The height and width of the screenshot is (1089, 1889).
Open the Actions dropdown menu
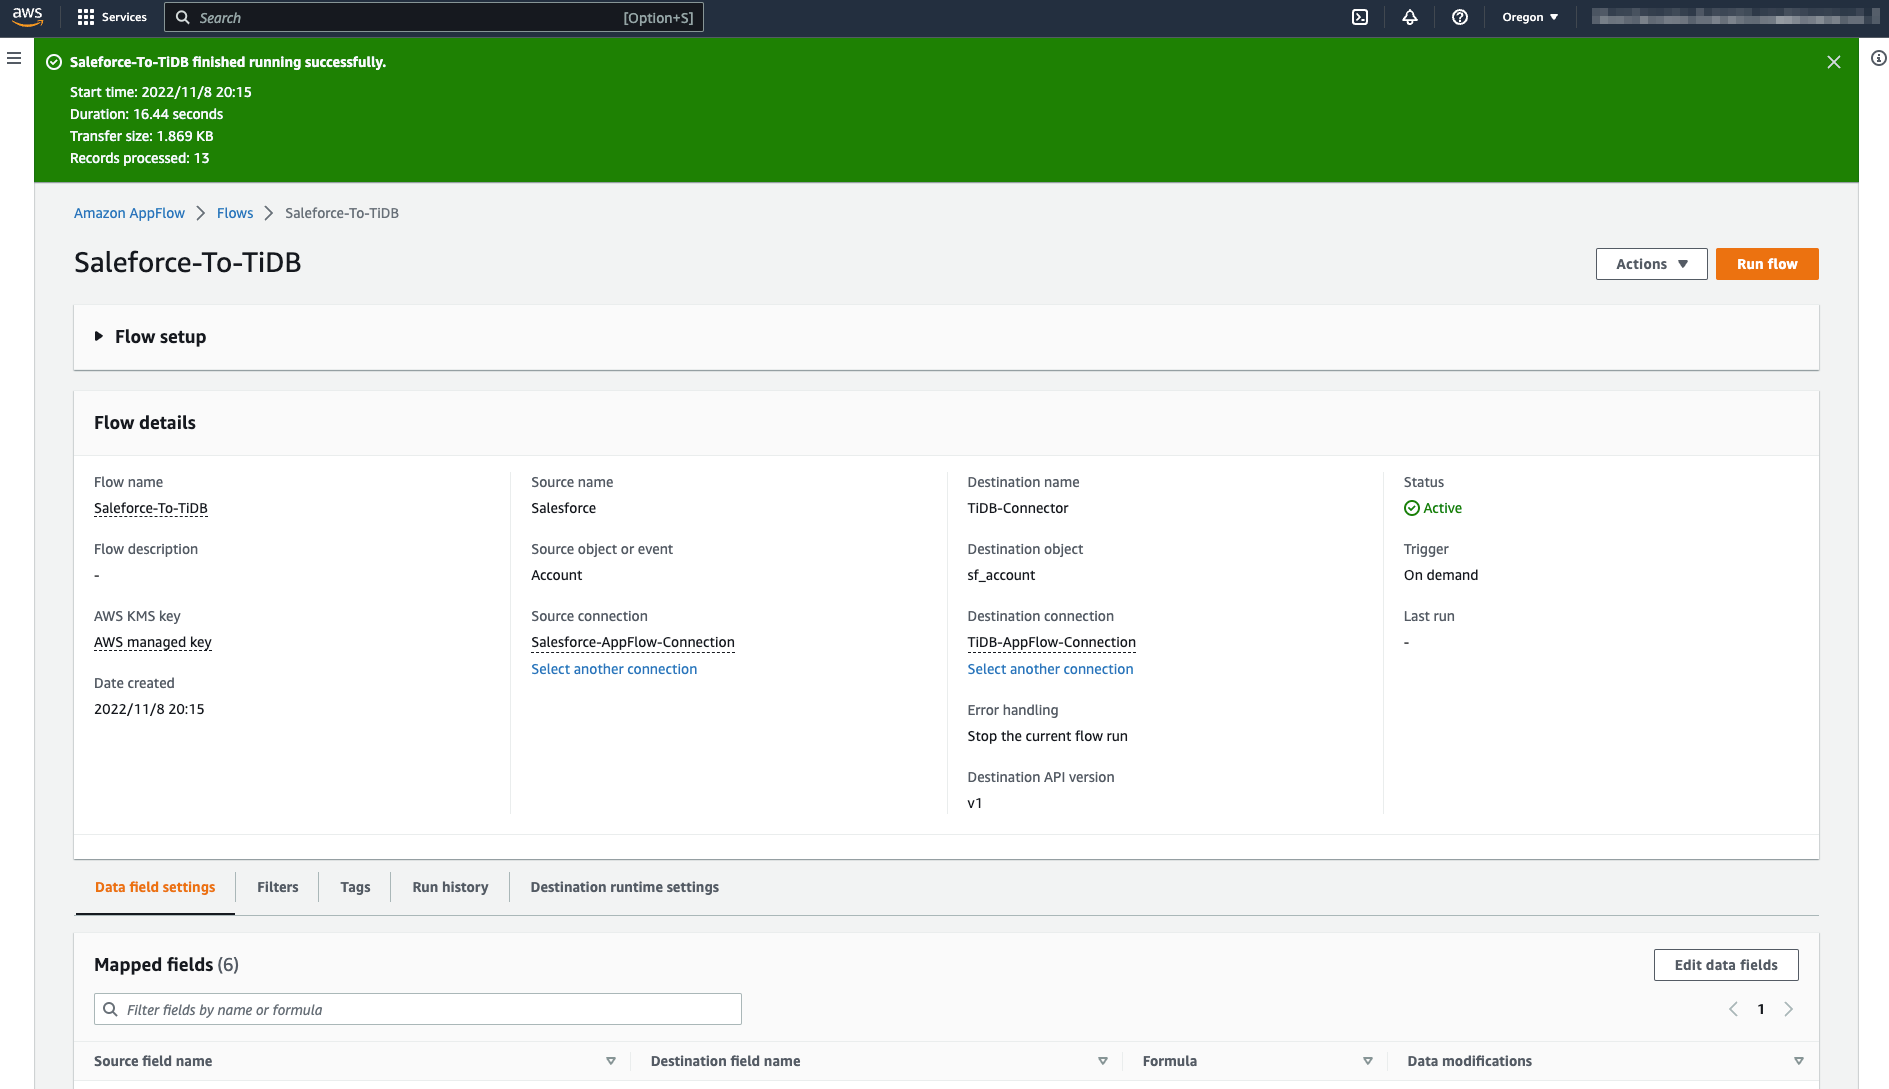pos(1652,264)
